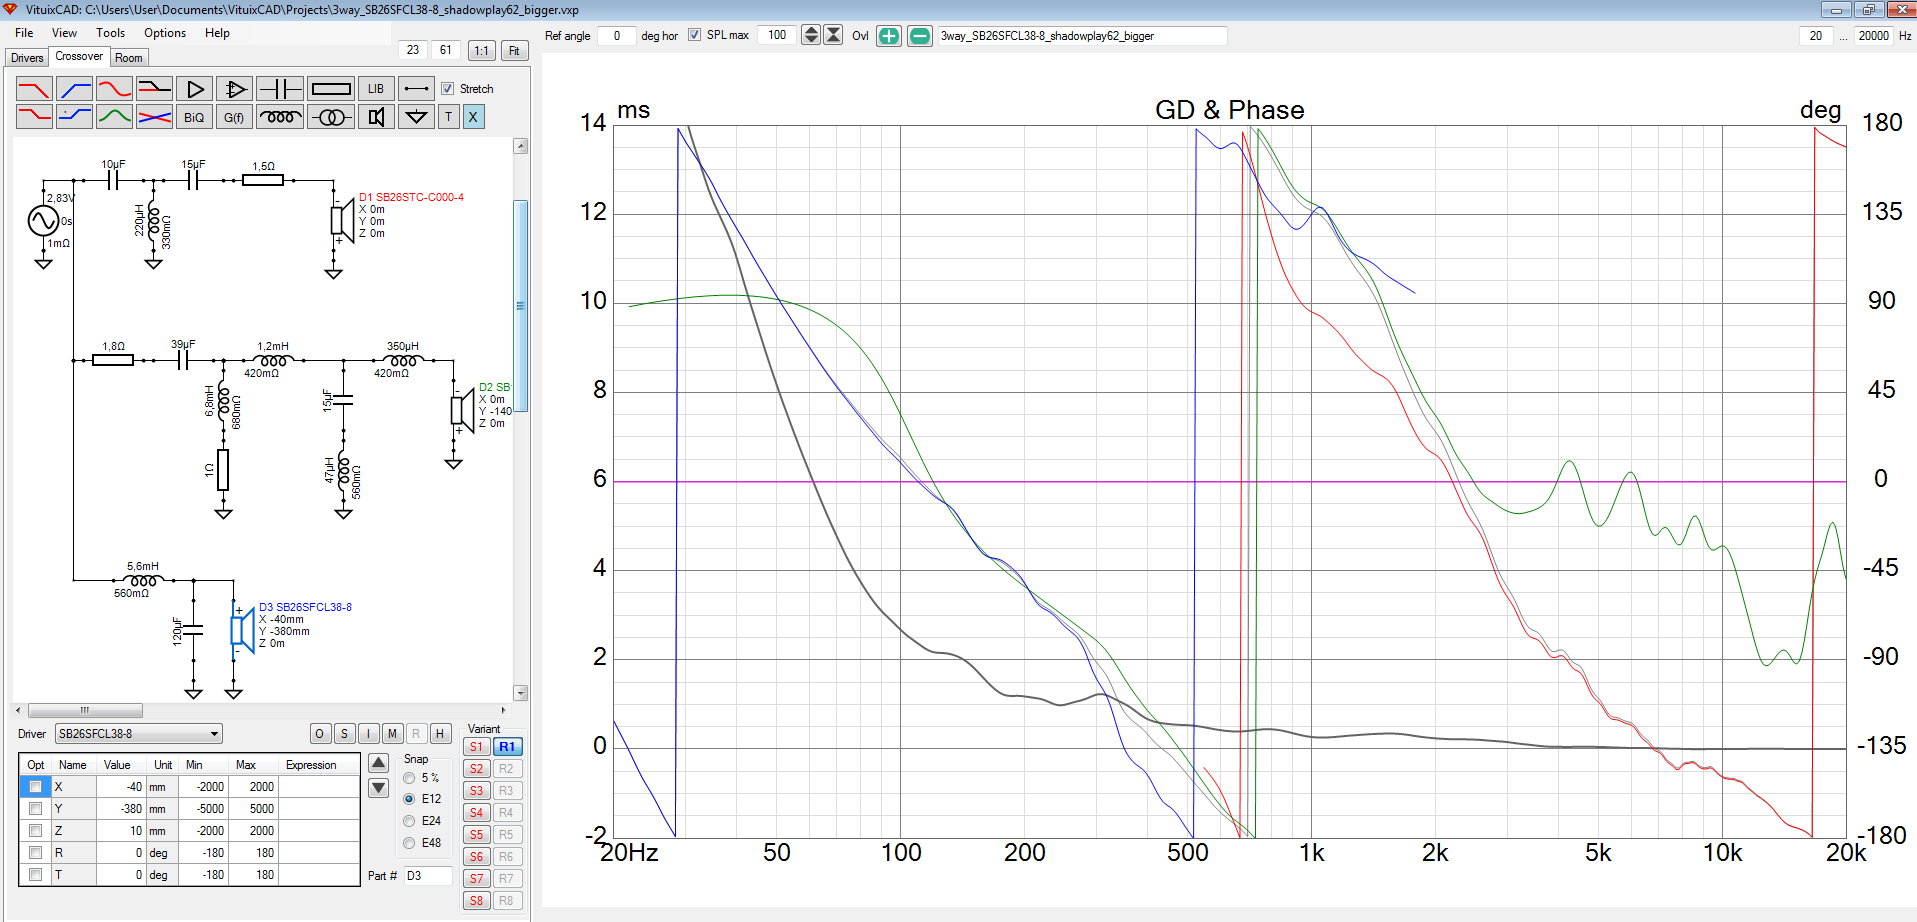Click schematic horizontal scroll-right arrow
Image resolution: width=1917 pixels, height=922 pixels.
[503, 710]
